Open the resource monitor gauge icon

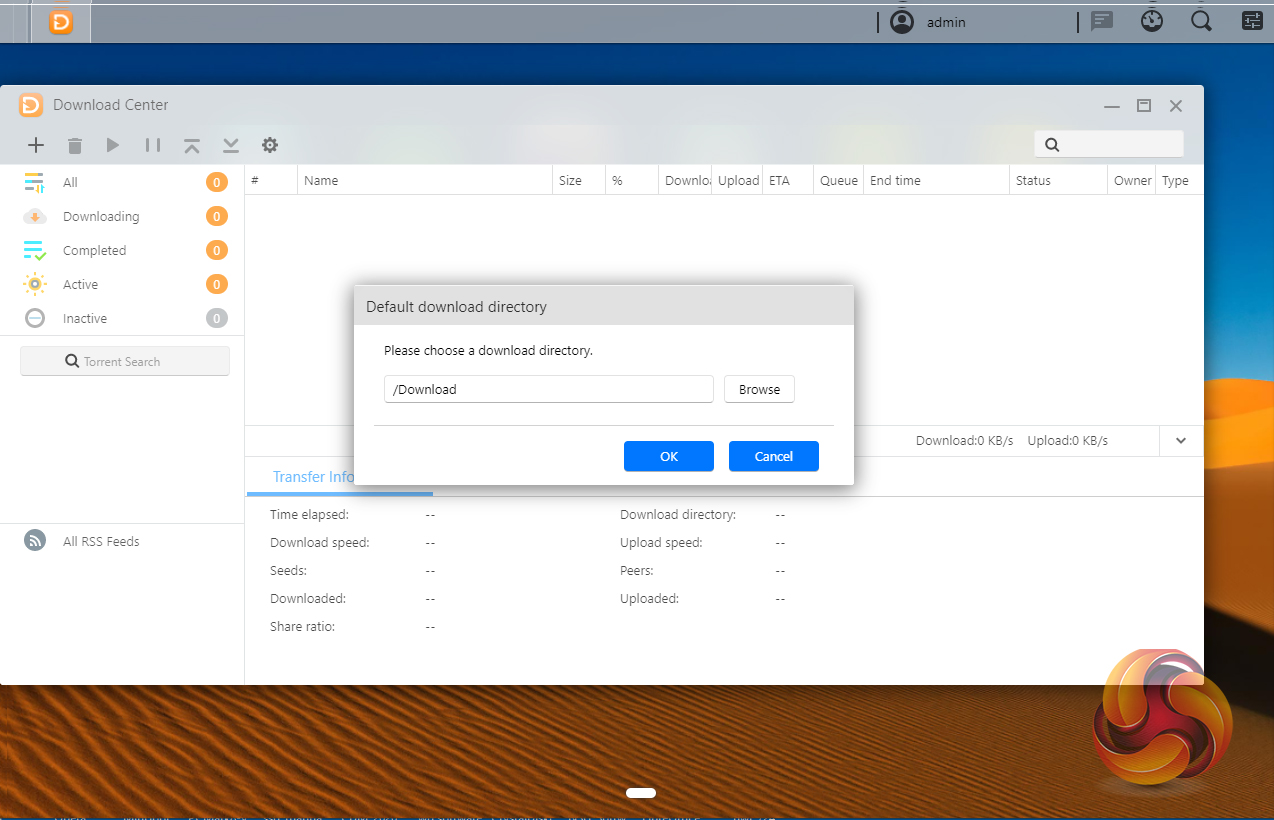click(1152, 21)
